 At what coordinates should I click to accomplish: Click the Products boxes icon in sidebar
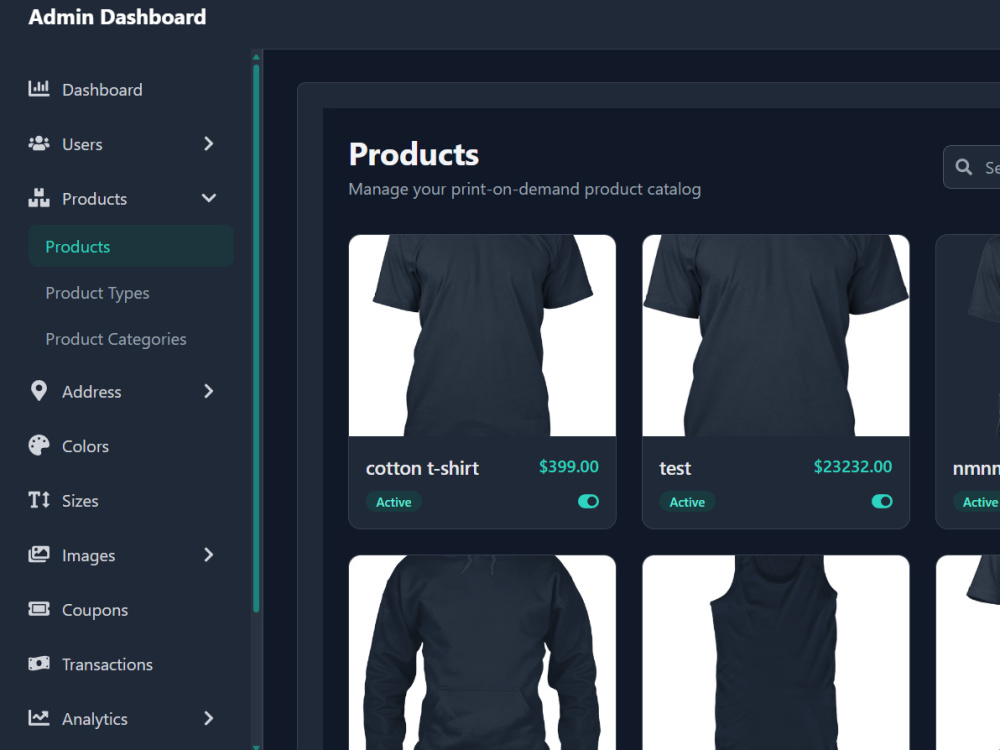39,198
